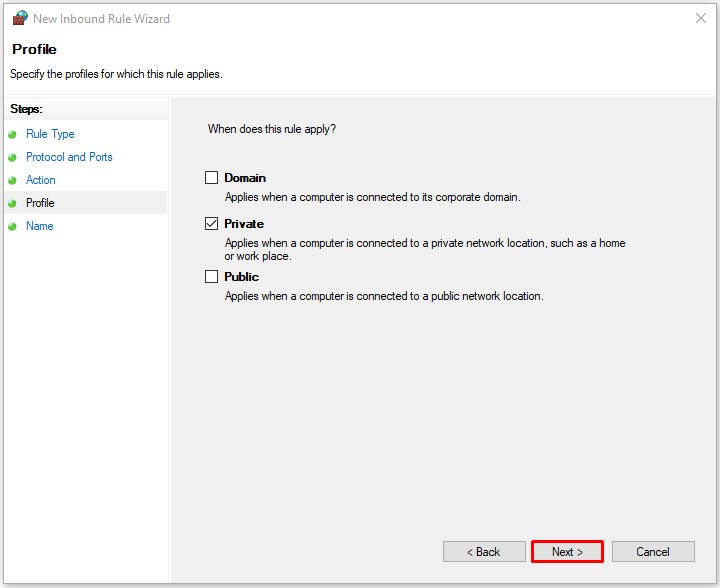Tick the Public profile checkbox
The height and width of the screenshot is (588, 720).
pyautogui.click(x=211, y=277)
